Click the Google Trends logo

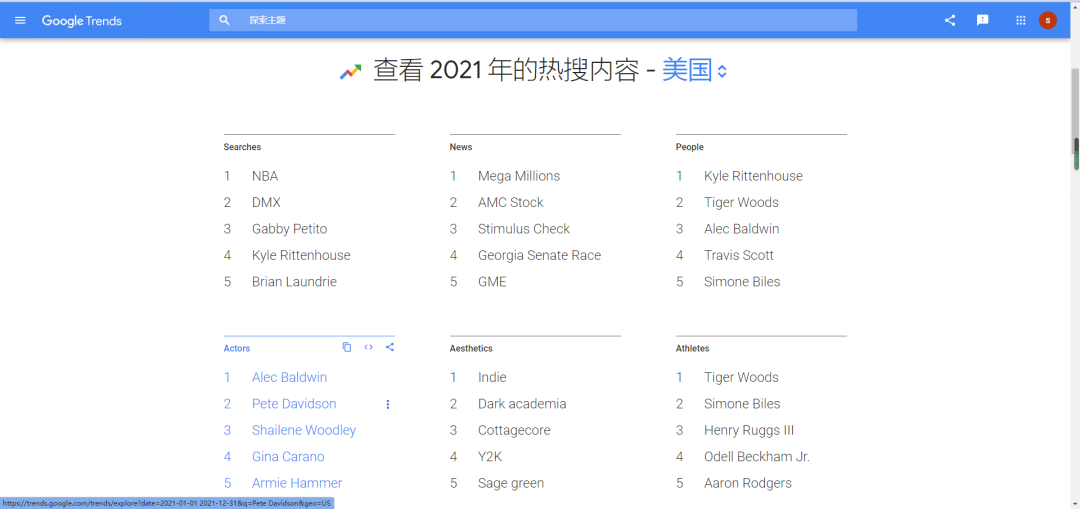tap(82, 21)
